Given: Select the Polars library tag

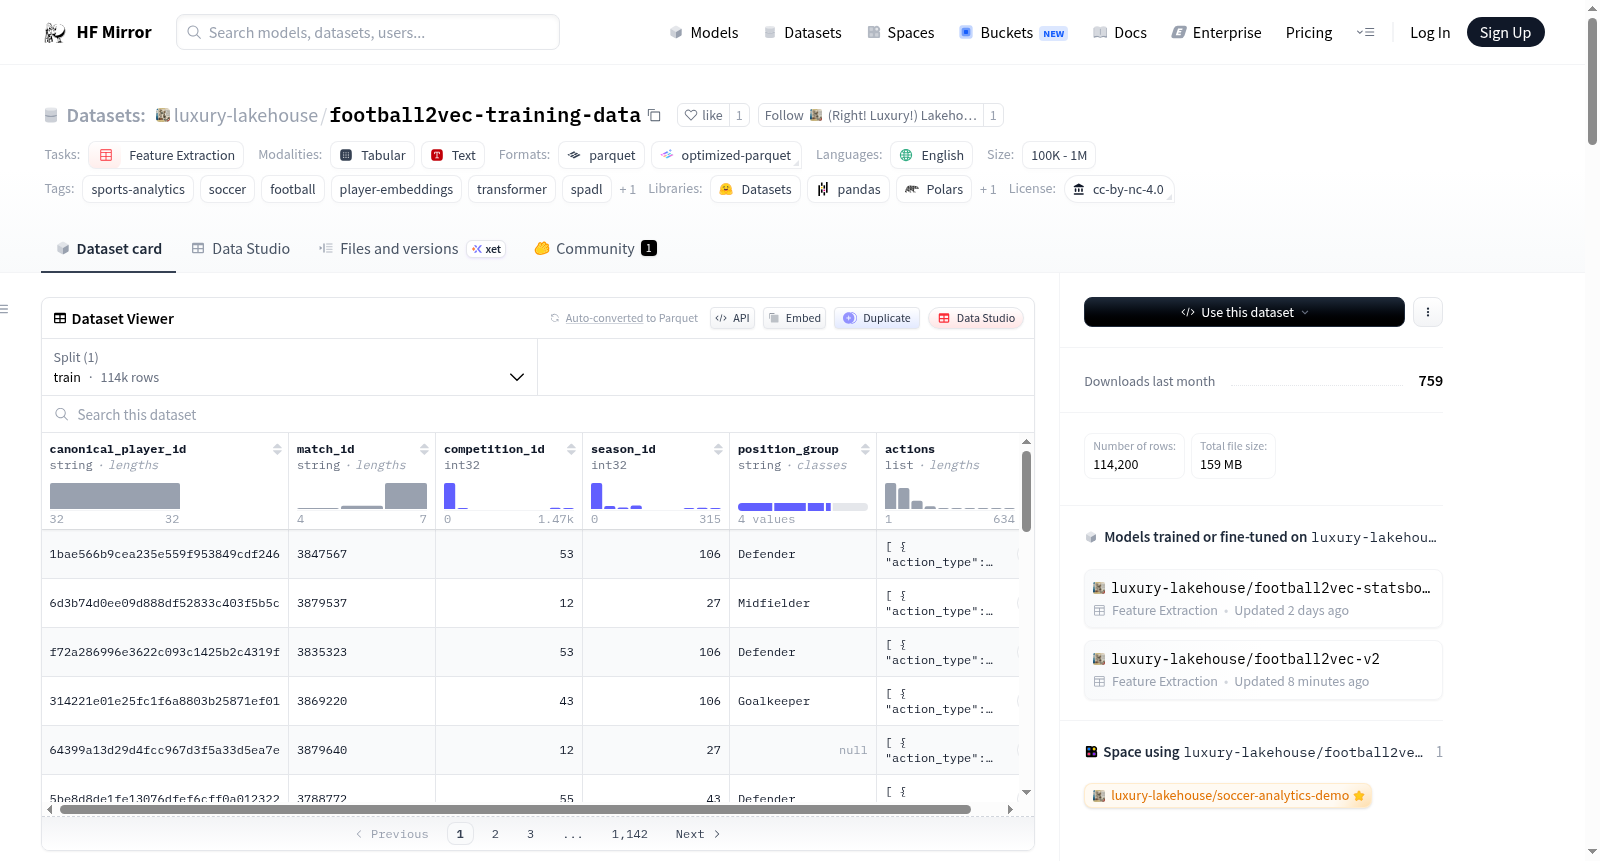Looking at the screenshot, I should tap(934, 189).
